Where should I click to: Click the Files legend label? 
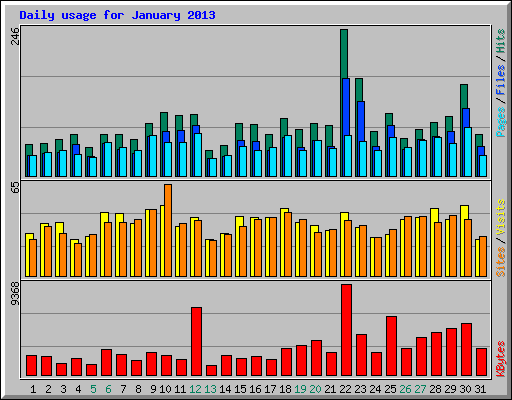coord(500,80)
